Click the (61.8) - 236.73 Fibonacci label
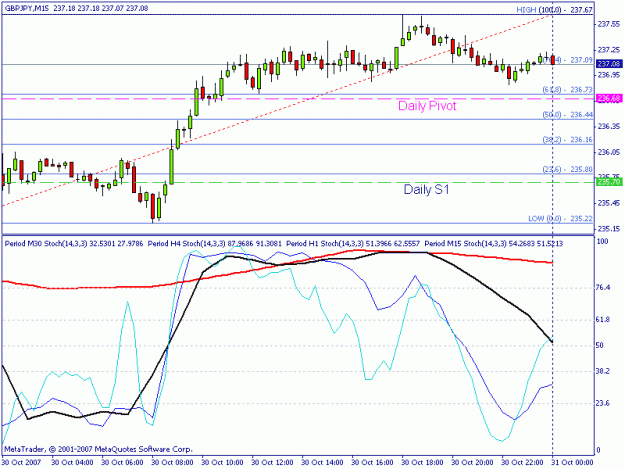Screen dimensions: 625x469 click(x=568, y=90)
